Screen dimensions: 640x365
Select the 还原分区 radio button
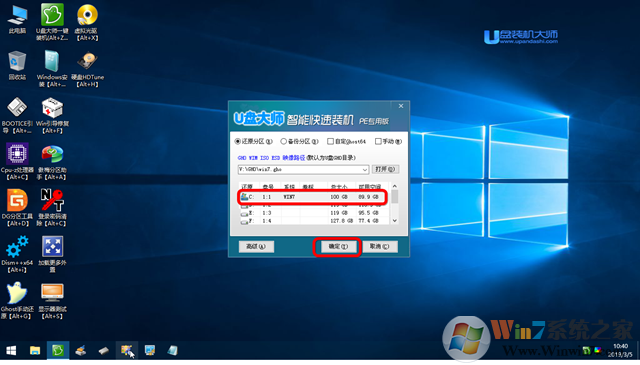pos(238,141)
